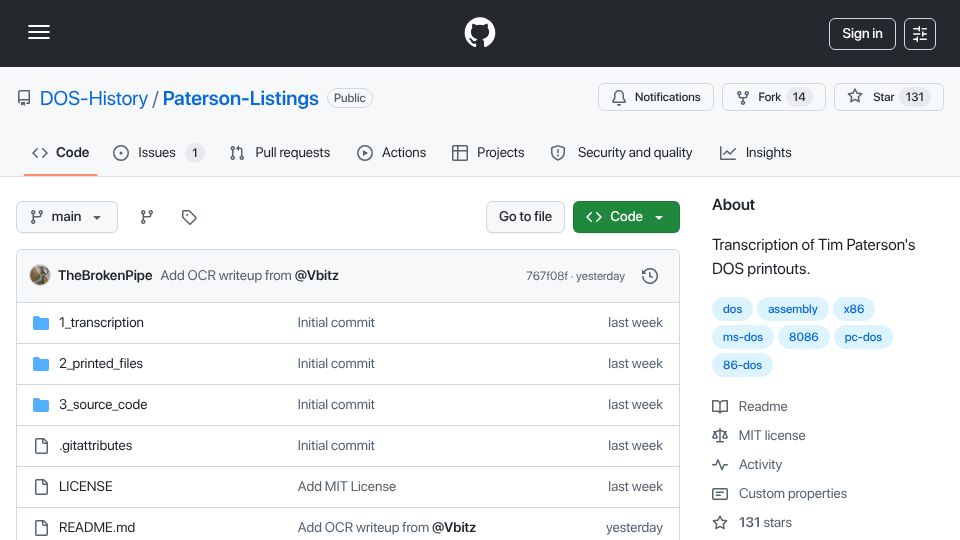Screen dimensions: 960x540
Task: Open README.md row's Add OCR writeup commit
Action: click(x=363, y=528)
